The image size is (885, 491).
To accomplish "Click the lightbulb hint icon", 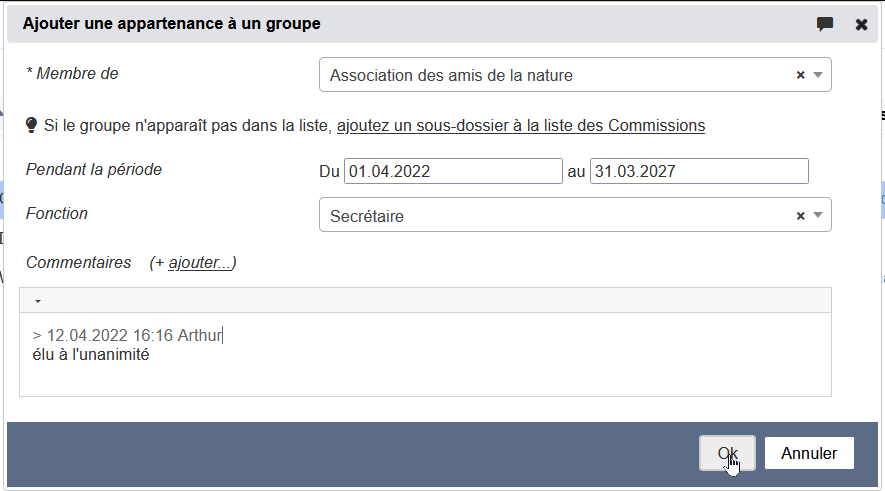I will click(x=31, y=125).
